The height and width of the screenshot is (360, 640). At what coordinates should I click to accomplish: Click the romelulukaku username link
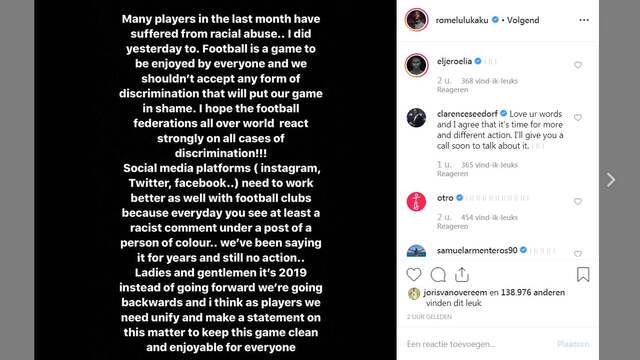point(462,20)
